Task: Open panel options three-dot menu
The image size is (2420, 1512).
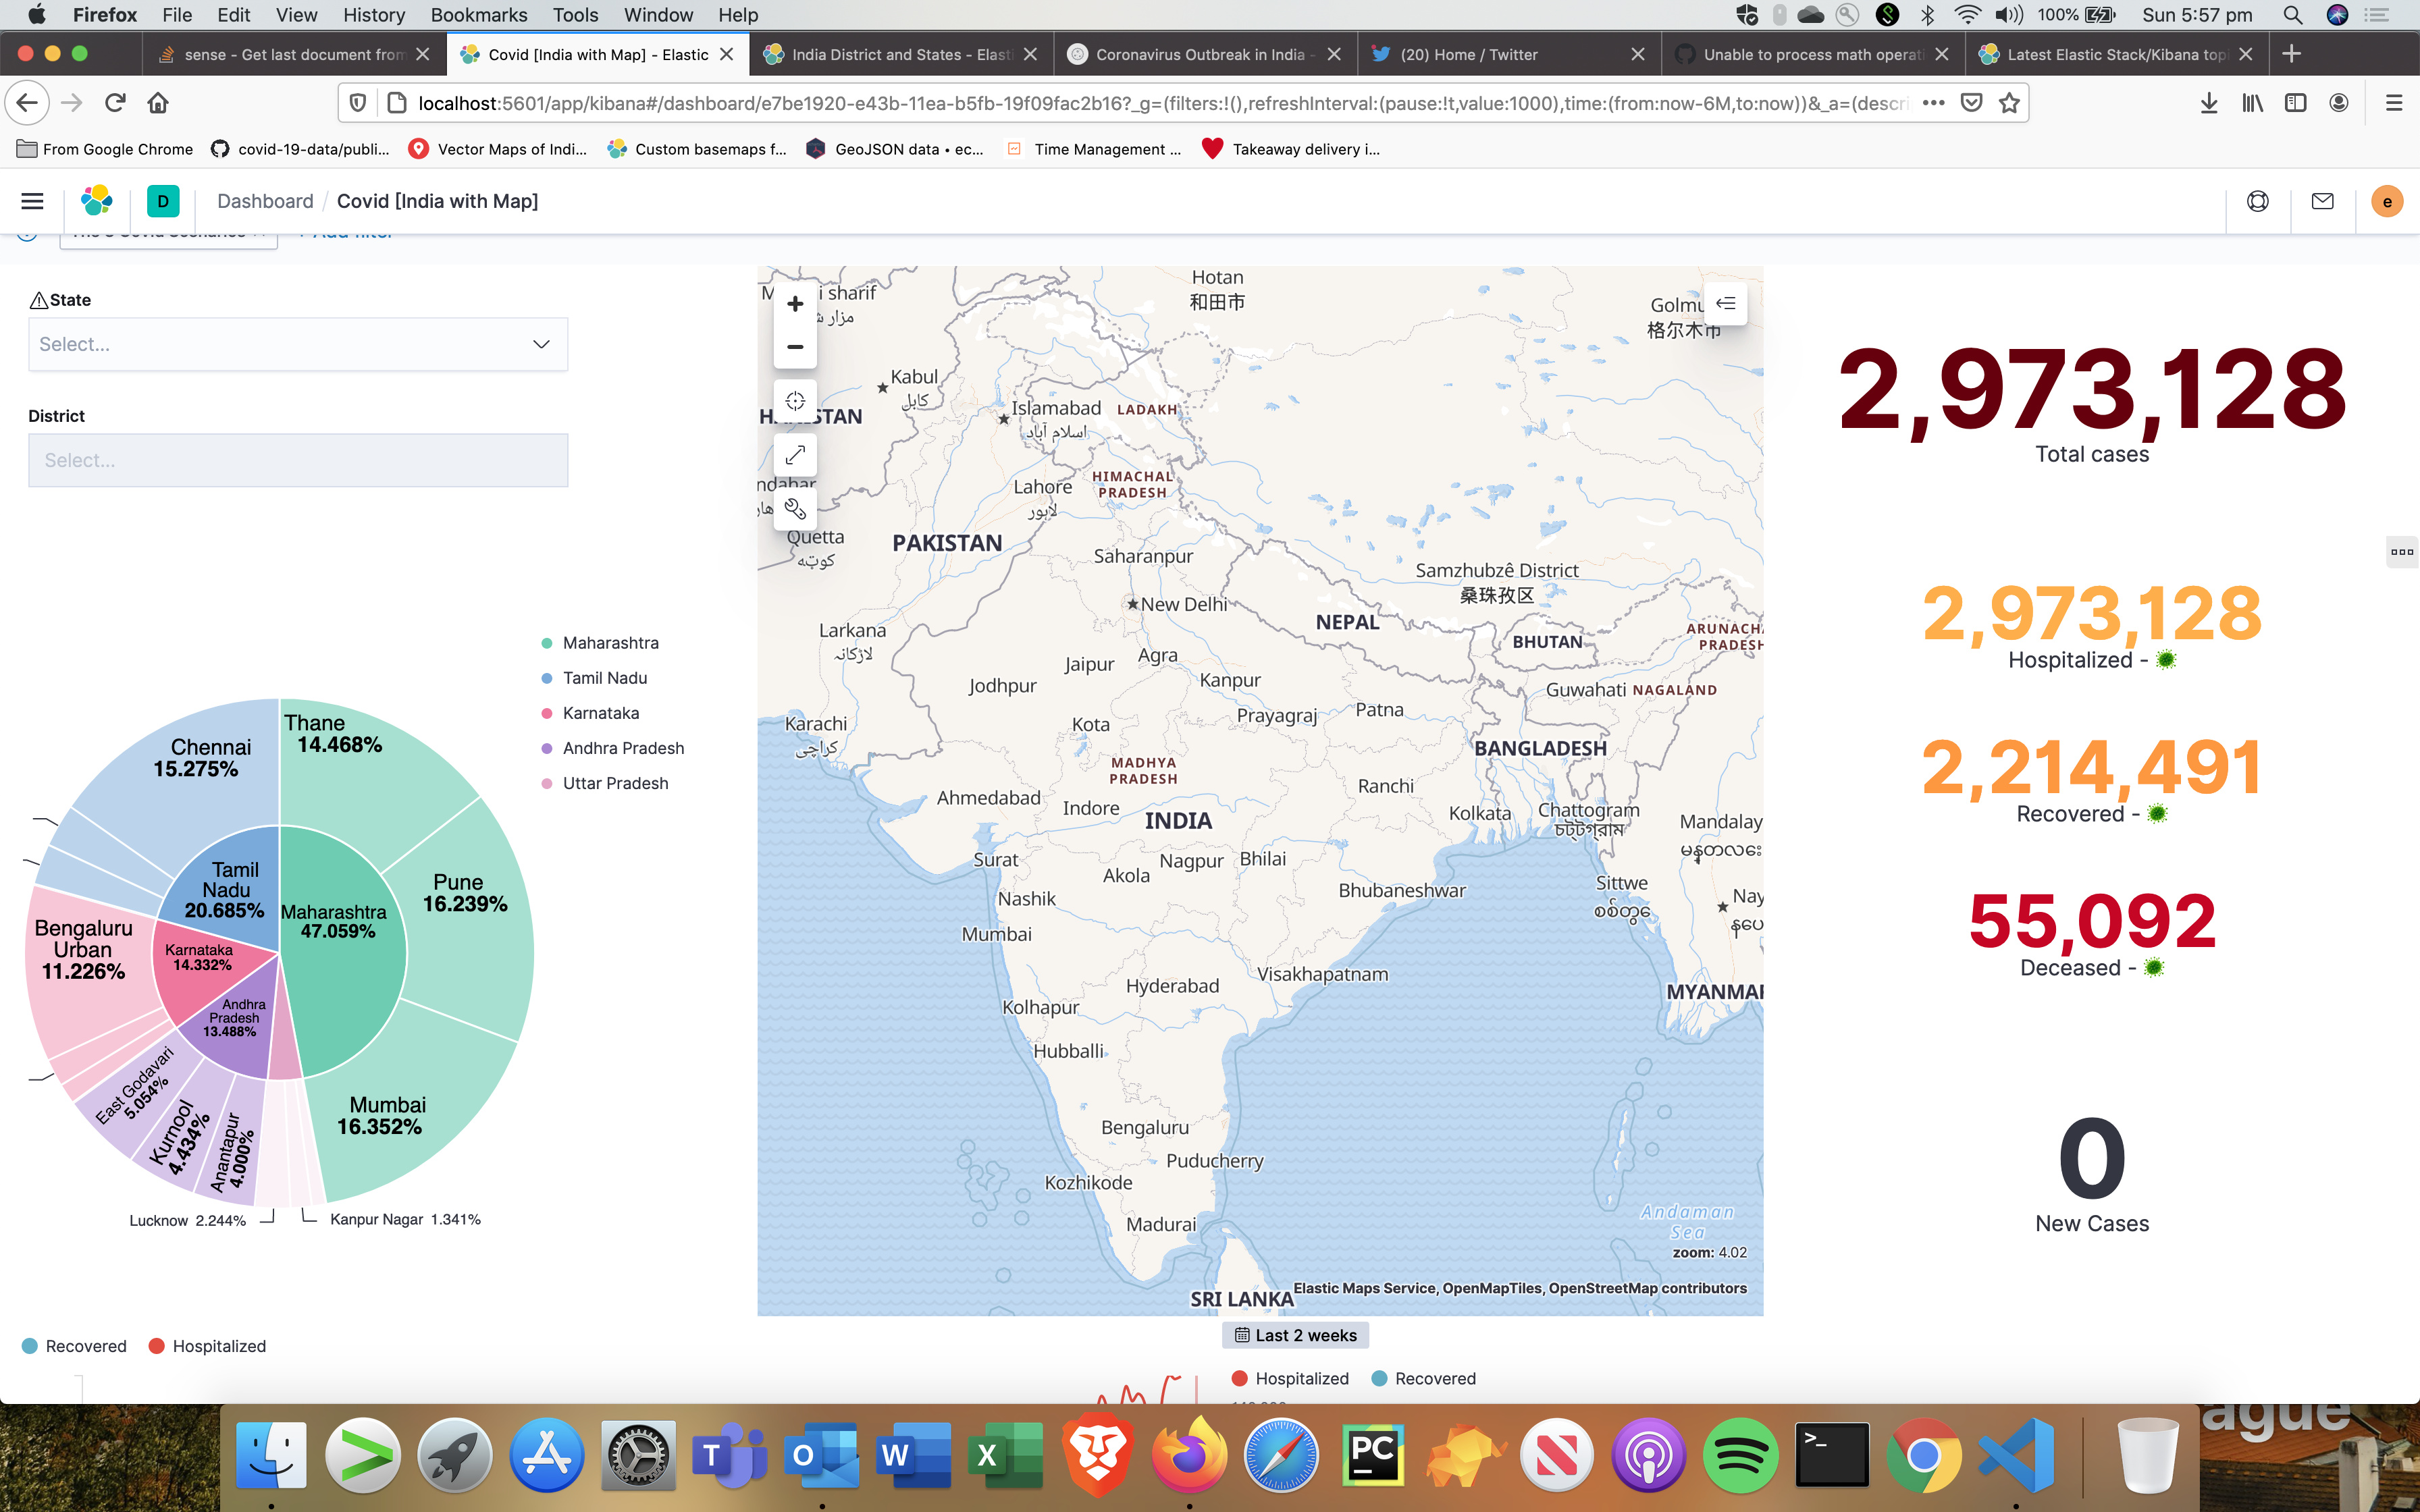Action: pos(2401,552)
